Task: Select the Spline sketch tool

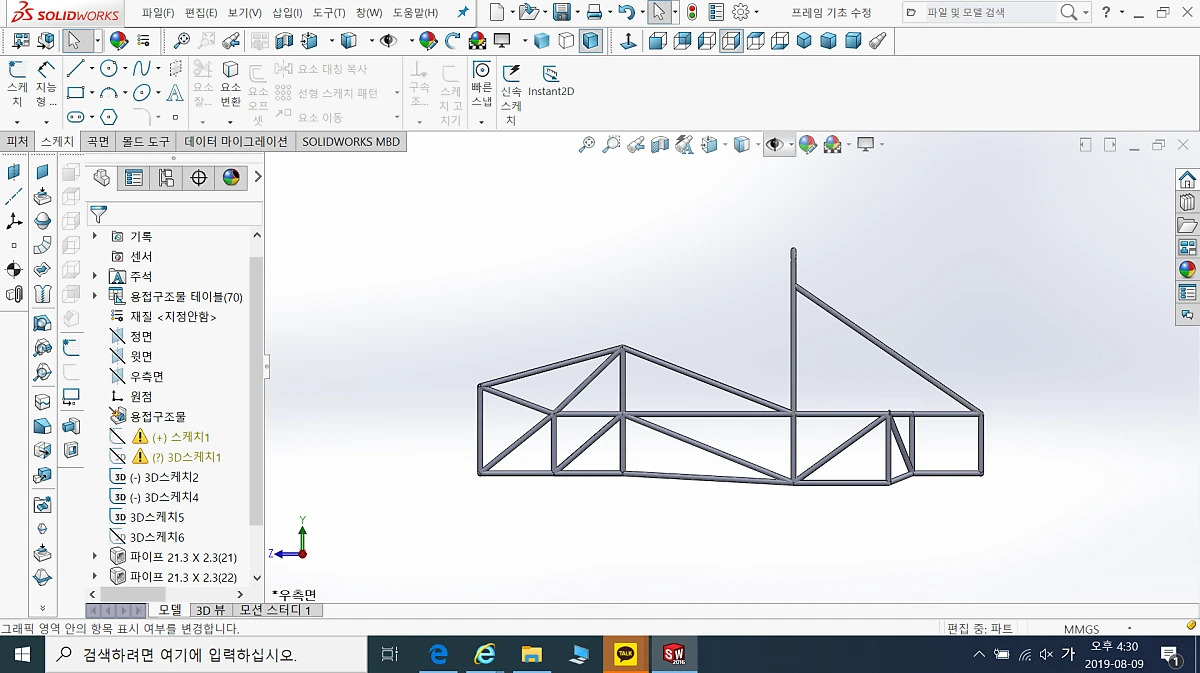Action: pos(141,69)
